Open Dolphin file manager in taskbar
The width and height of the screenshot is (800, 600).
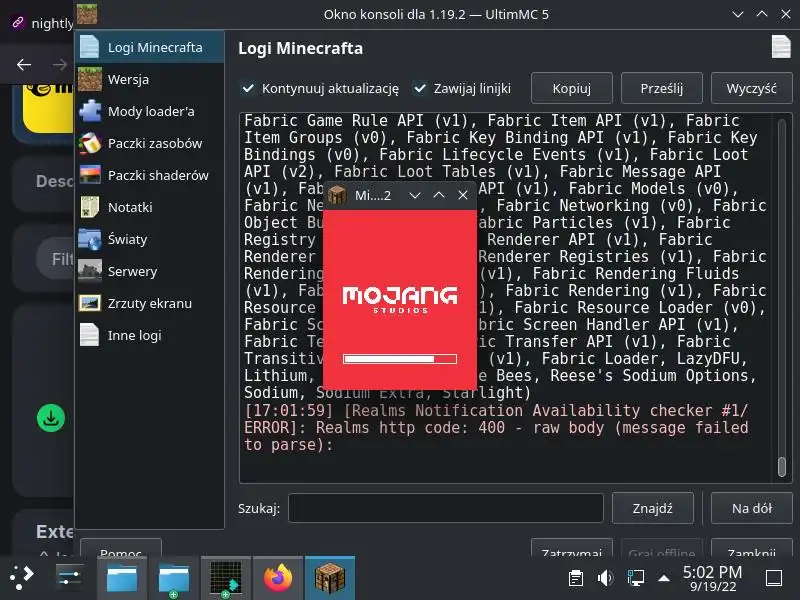click(x=121, y=578)
